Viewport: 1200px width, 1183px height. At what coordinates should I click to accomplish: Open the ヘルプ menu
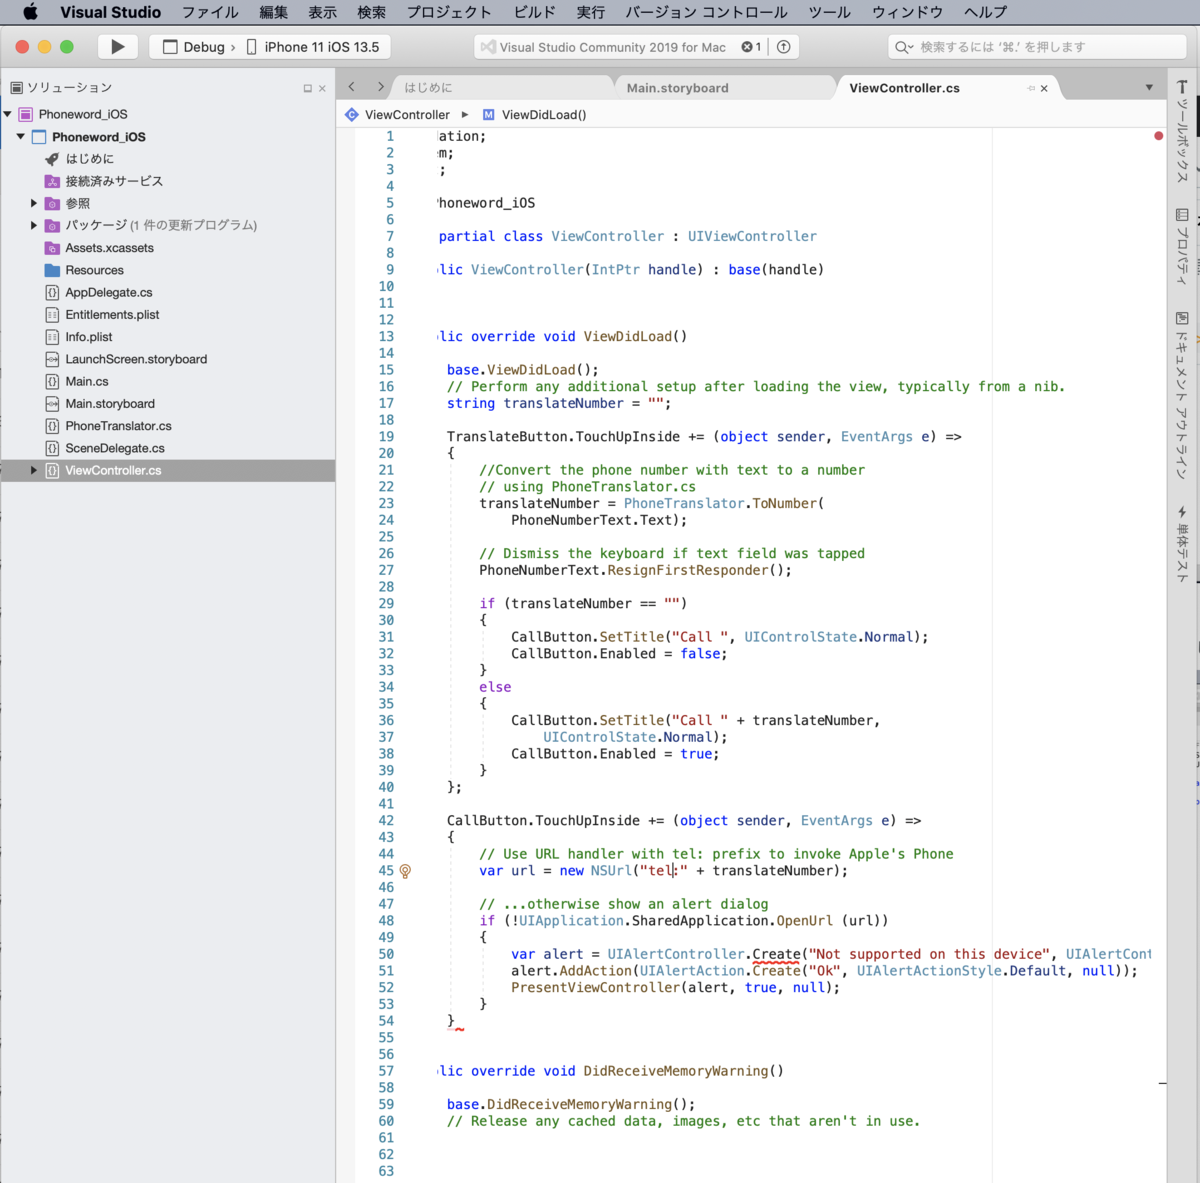[x=985, y=12]
